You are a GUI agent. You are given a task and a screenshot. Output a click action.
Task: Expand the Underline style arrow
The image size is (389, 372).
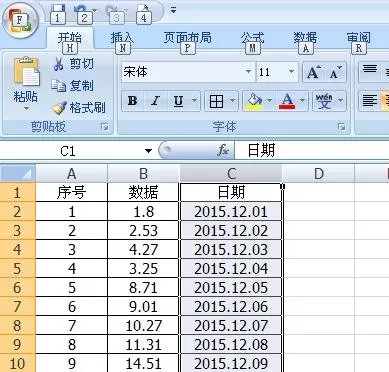click(194, 101)
